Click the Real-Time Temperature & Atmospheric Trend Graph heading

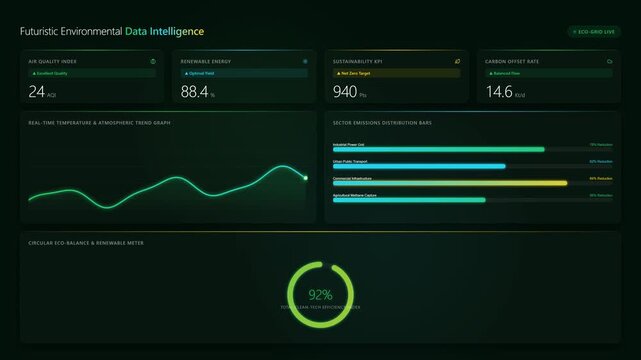pos(99,123)
